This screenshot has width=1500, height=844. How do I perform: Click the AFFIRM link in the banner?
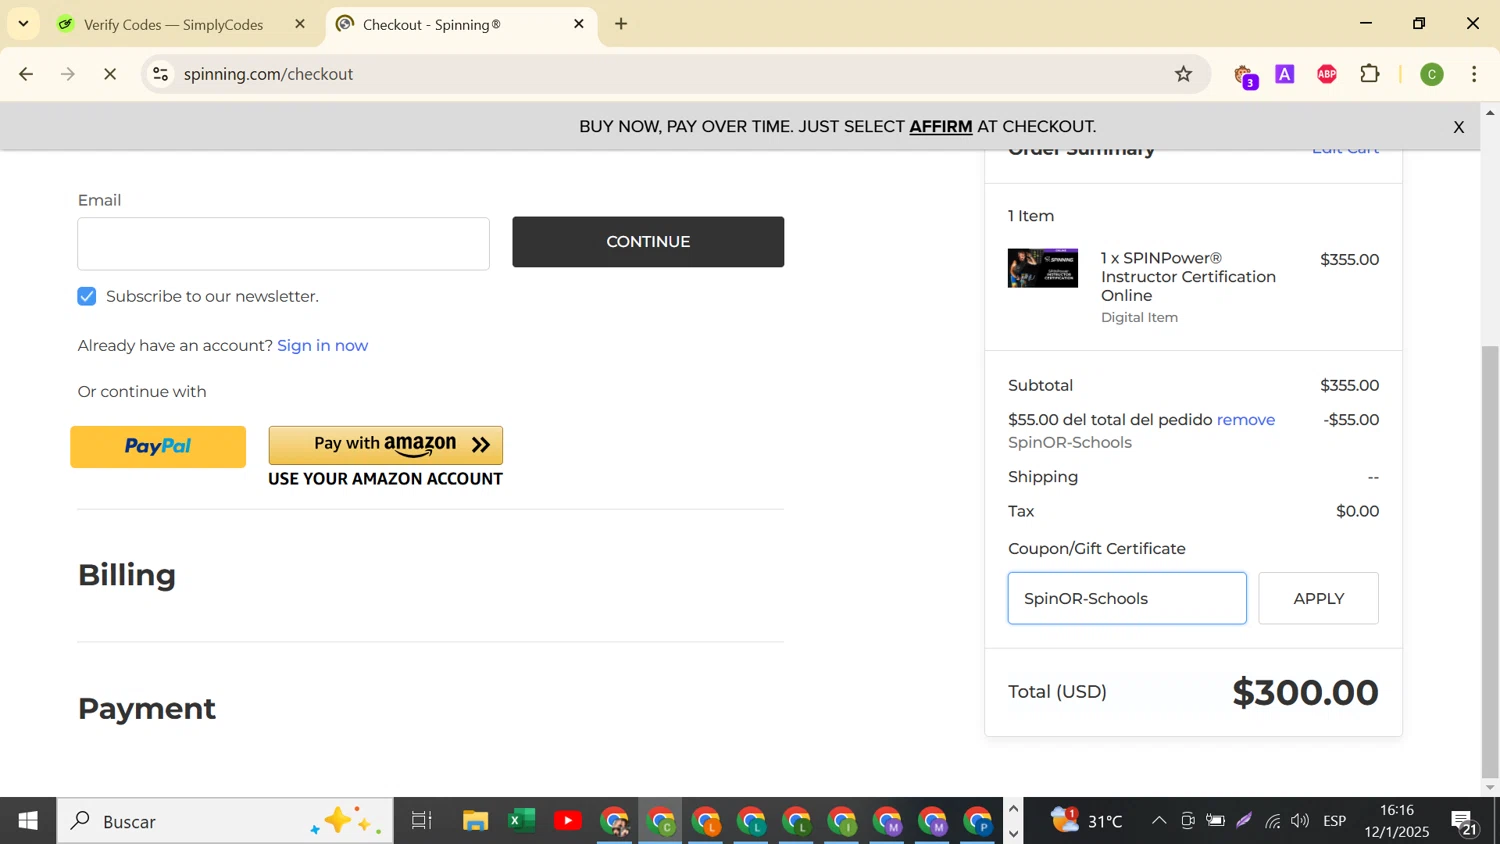(940, 126)
